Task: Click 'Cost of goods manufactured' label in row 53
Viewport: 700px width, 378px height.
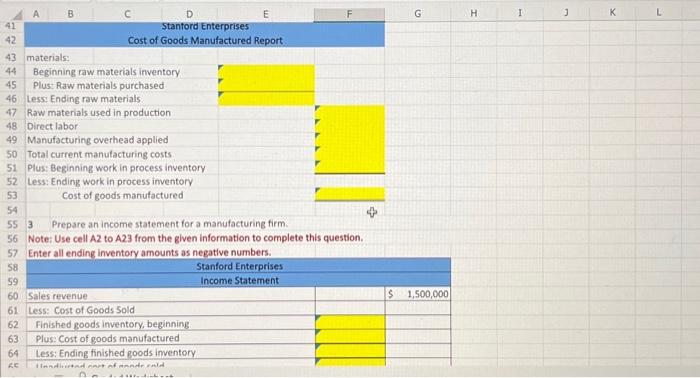Action: pyautogui.click(x=122, y=195)
